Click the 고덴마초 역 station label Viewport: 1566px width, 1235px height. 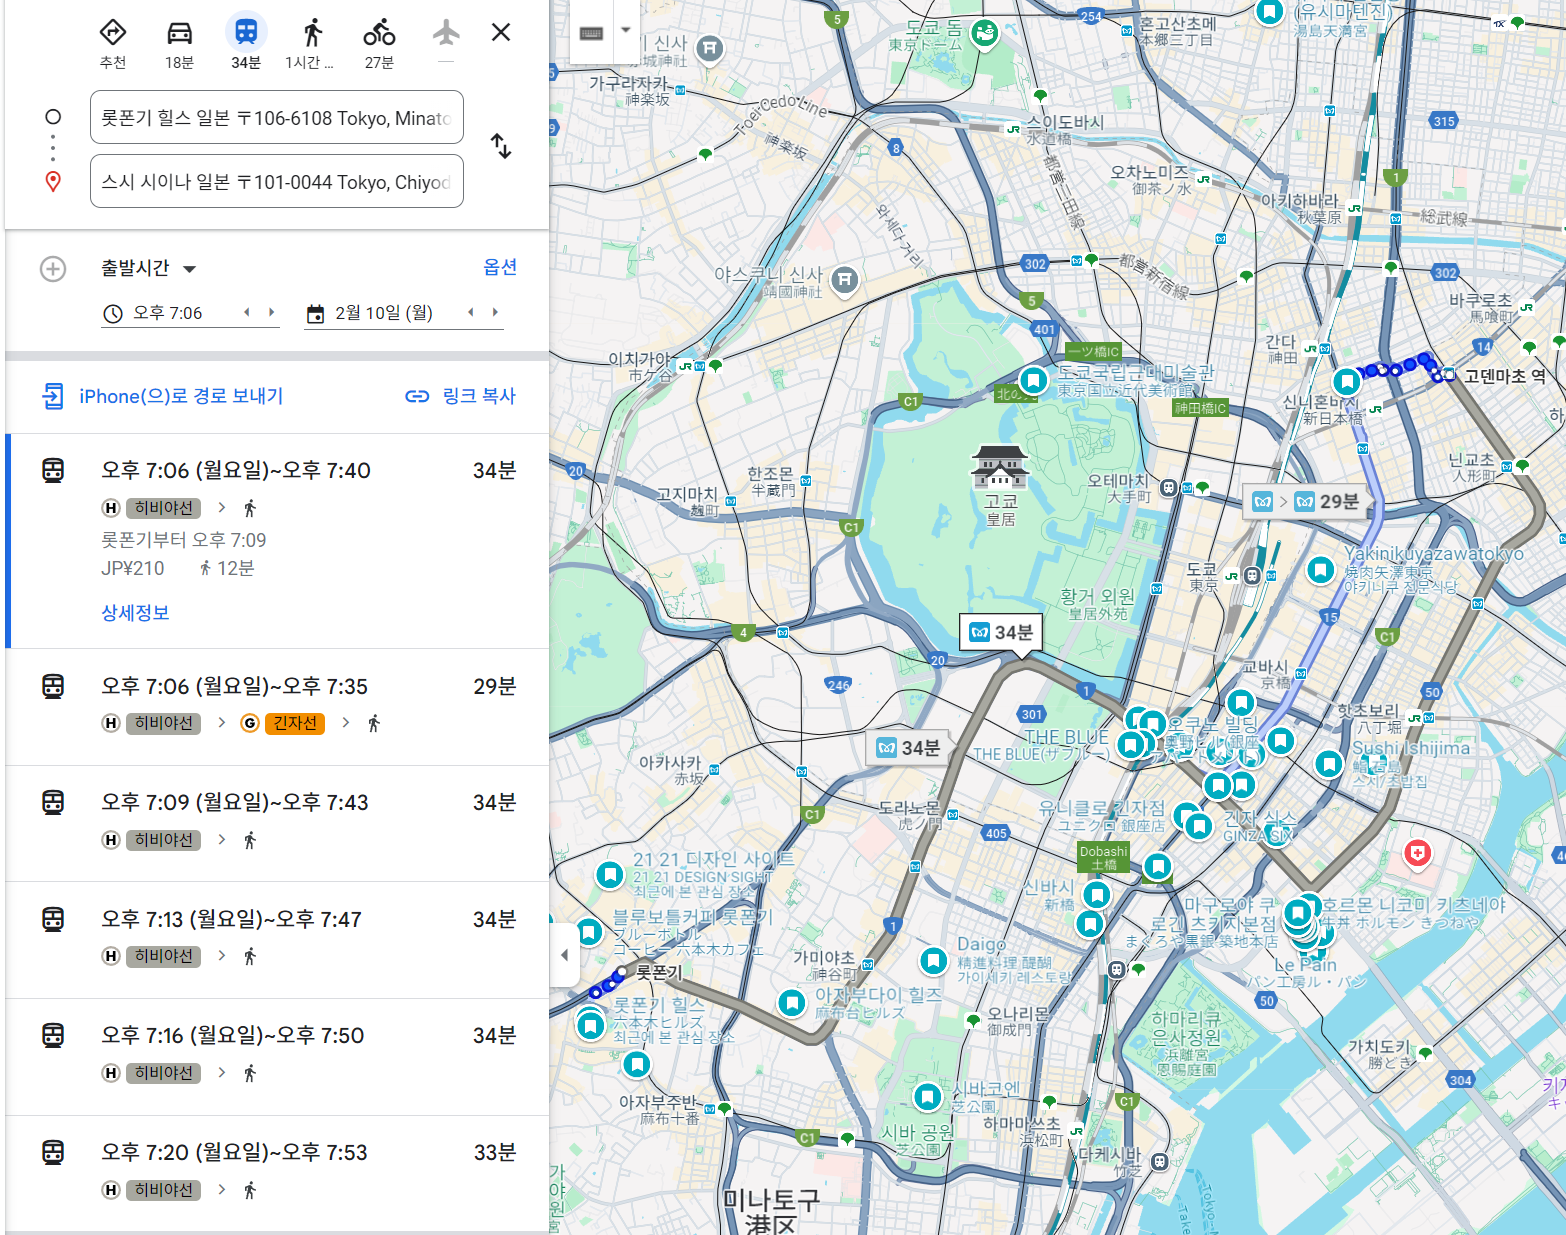point(1505,376)
